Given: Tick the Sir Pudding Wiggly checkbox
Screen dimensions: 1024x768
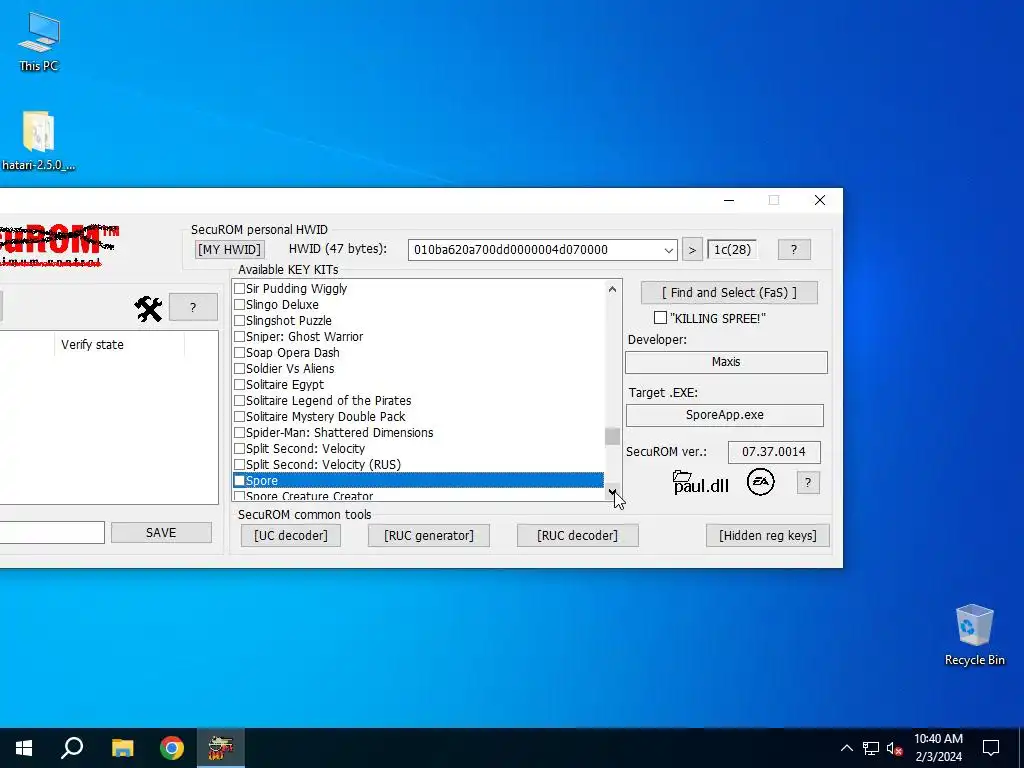Looking at the screenshot, I should [239, 289].
